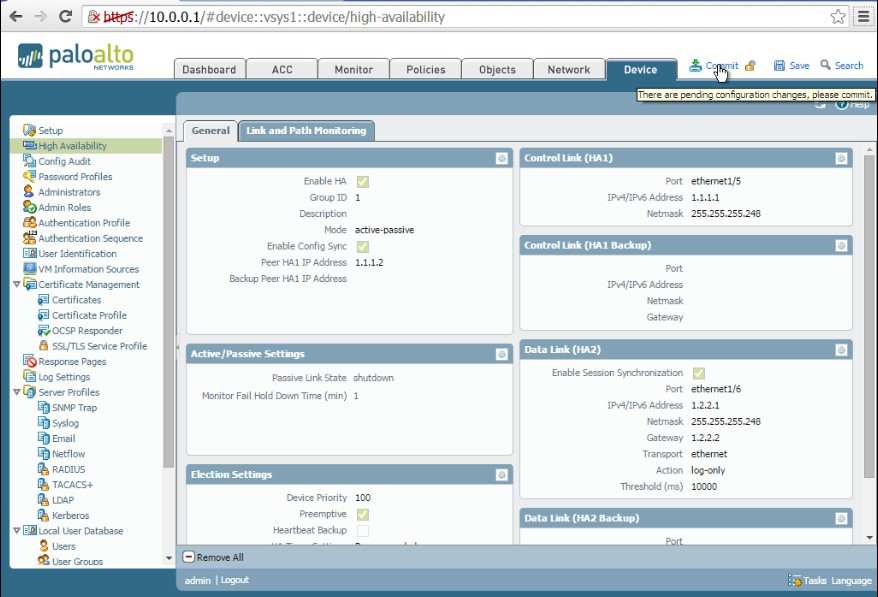Toggle the Enable Config Sync checkbox
878x597 pixels.
coord(362,246)
